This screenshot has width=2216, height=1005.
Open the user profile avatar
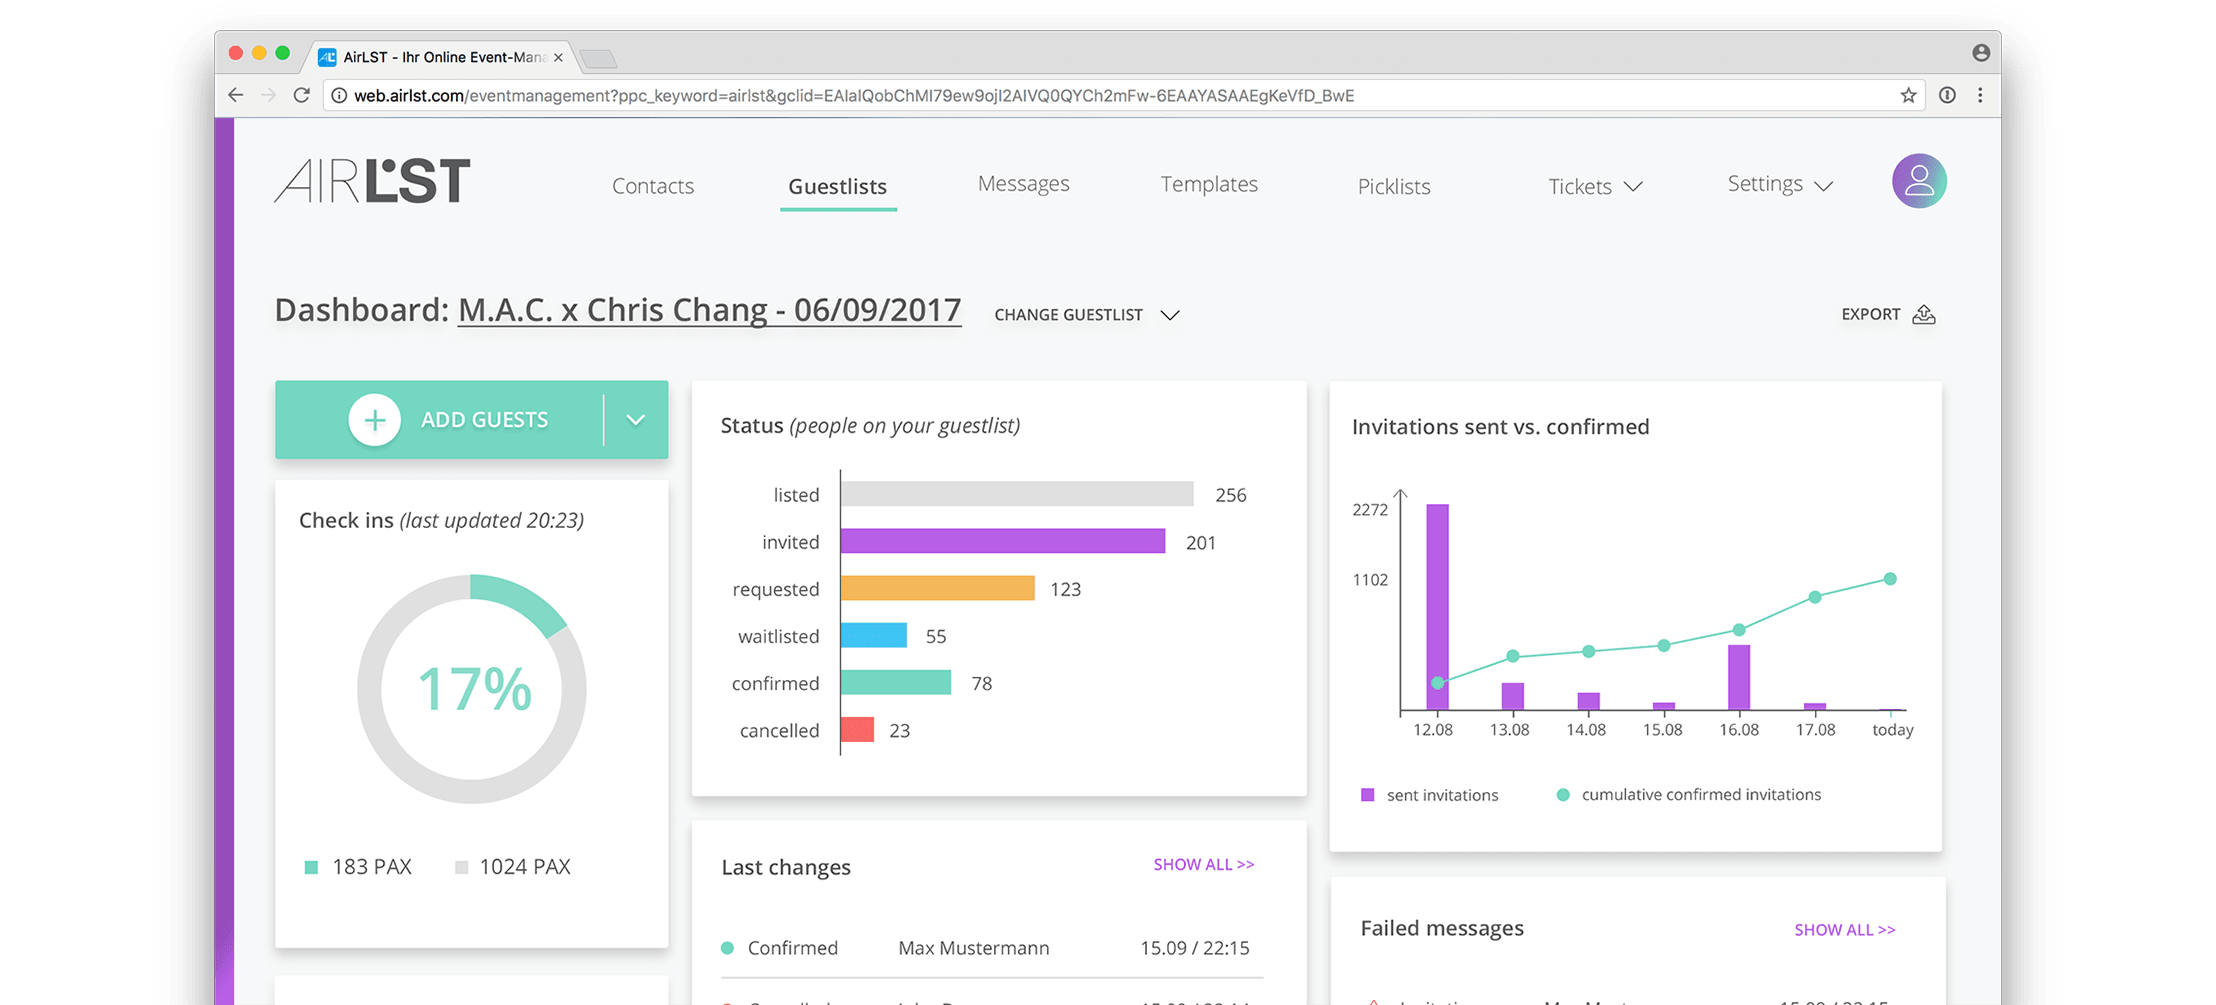pos(1918,181)
